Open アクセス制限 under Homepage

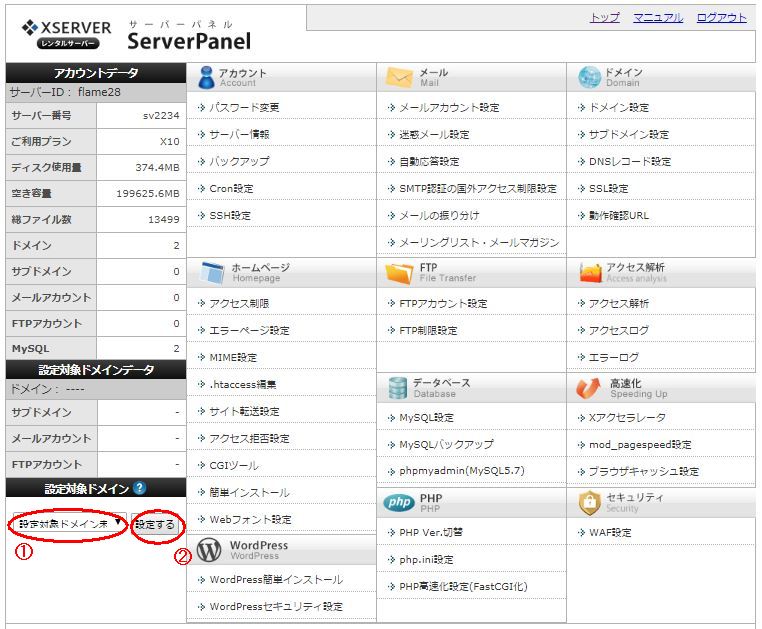239,303
